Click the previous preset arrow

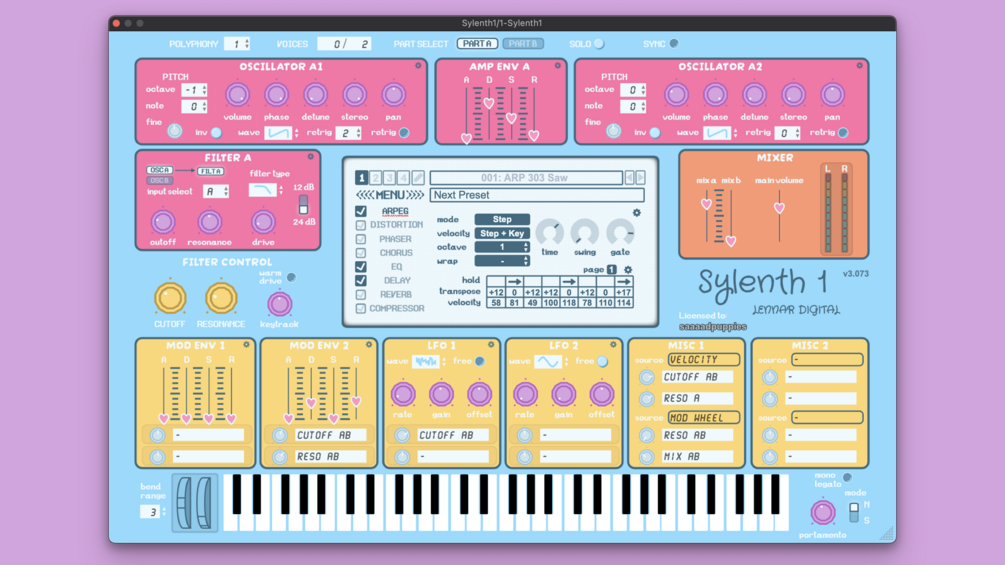[629, 177]
